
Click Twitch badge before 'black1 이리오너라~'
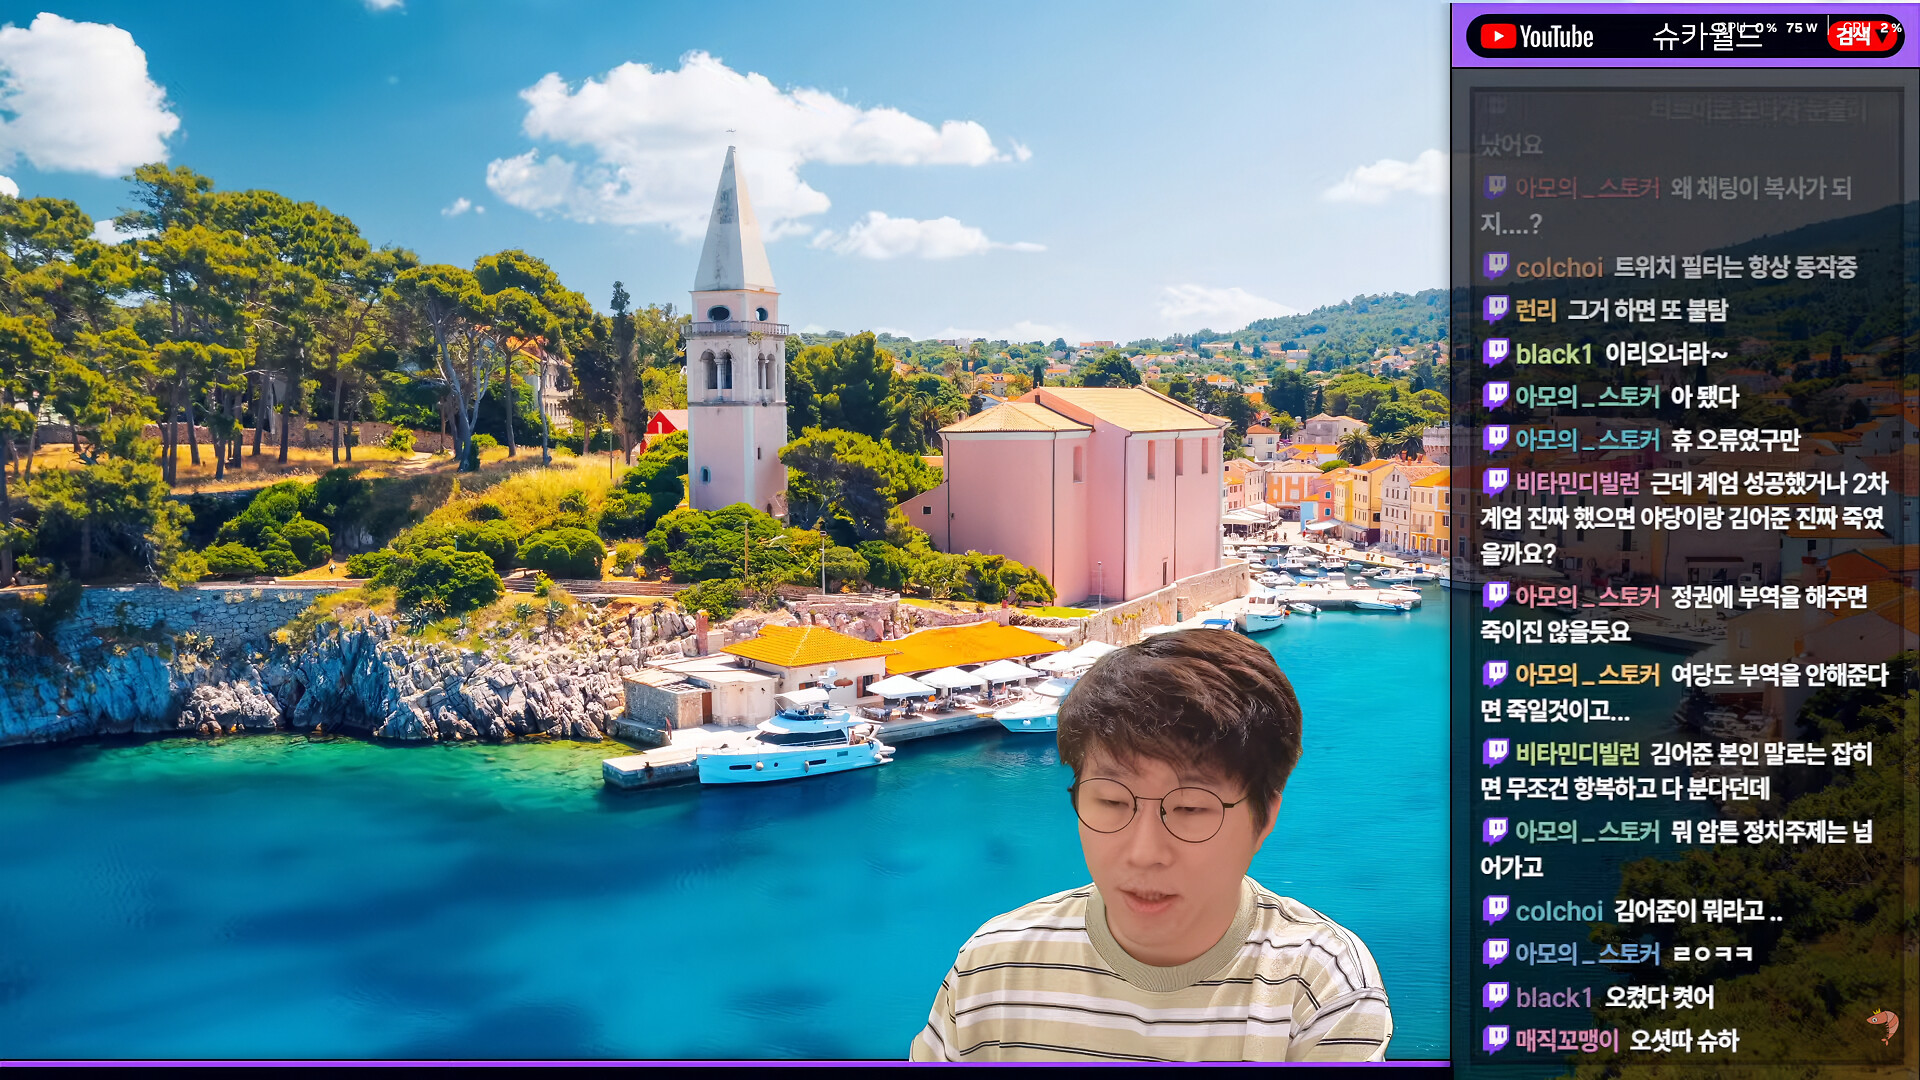pyautogui.click(x=1495, y=352)
